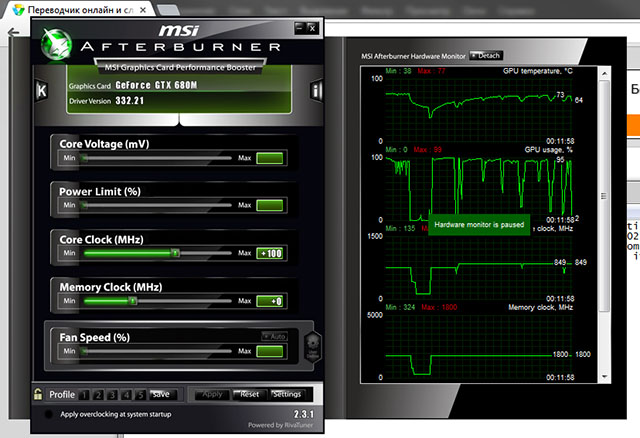Click the MSI Afterburner jet logo
Image resolution: width=640 pixels, height=438 pixels.
pyautogui.click(x=57, y=44)
